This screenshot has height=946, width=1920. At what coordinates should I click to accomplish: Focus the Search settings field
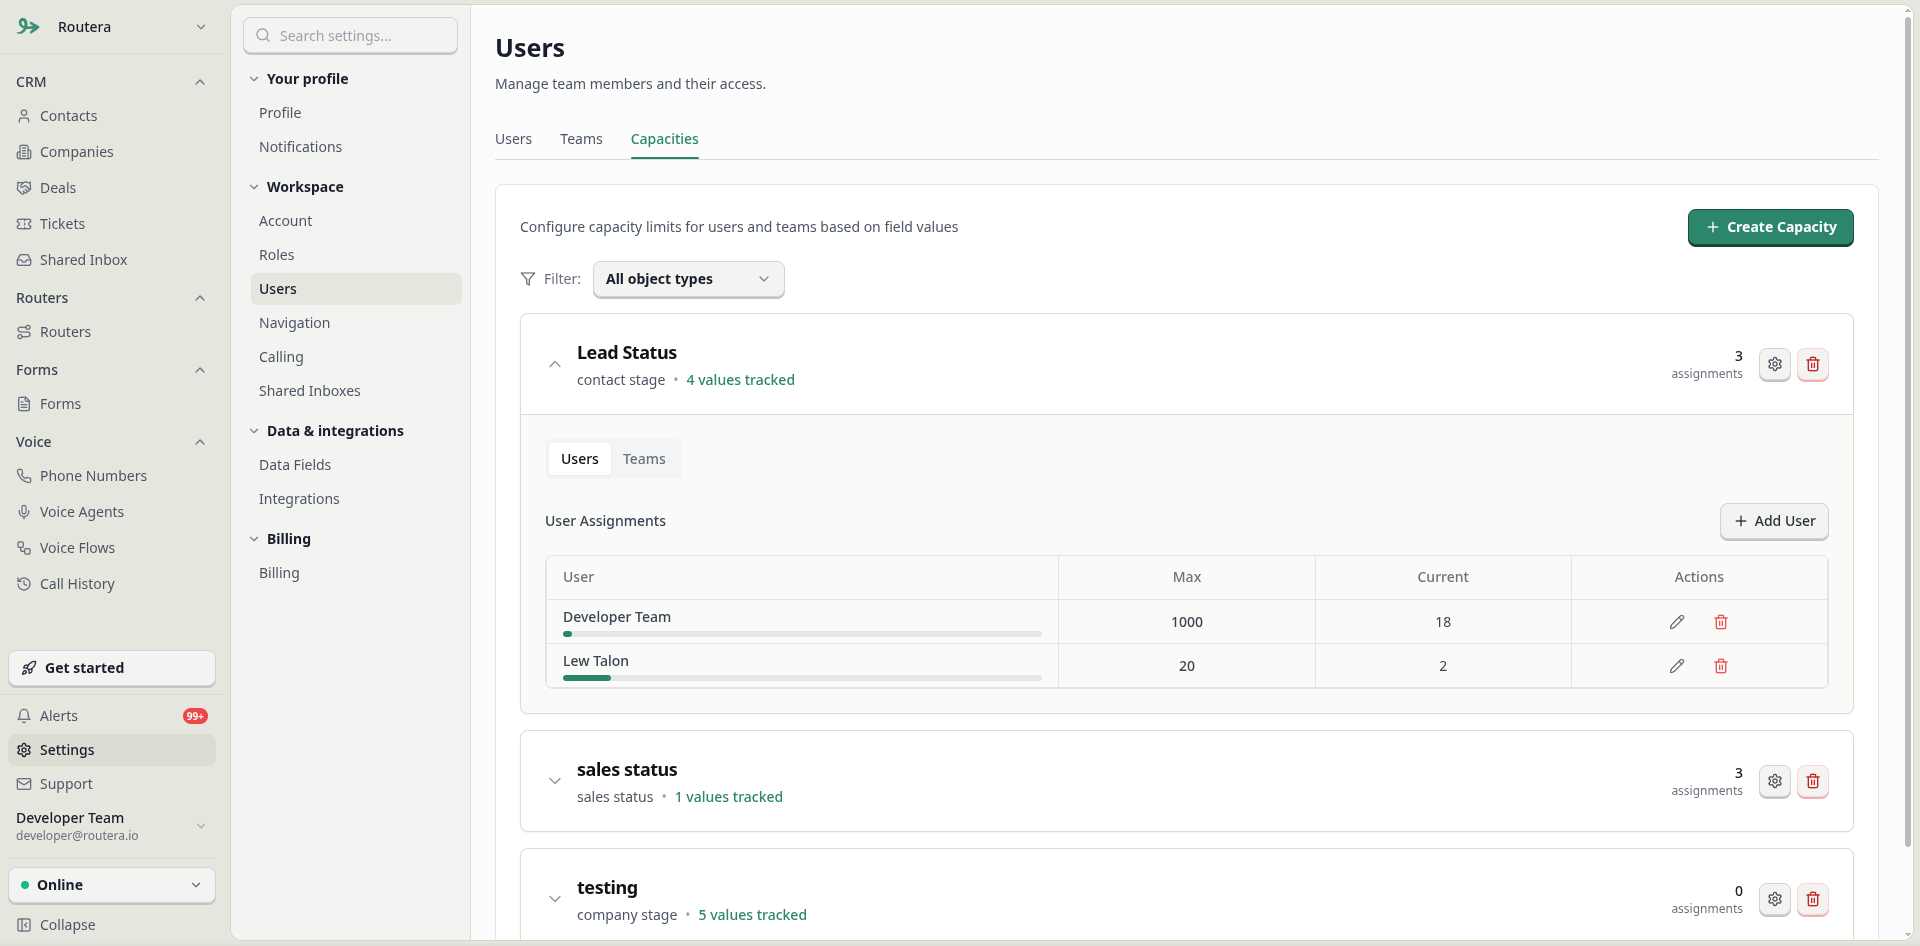(350, 36)
